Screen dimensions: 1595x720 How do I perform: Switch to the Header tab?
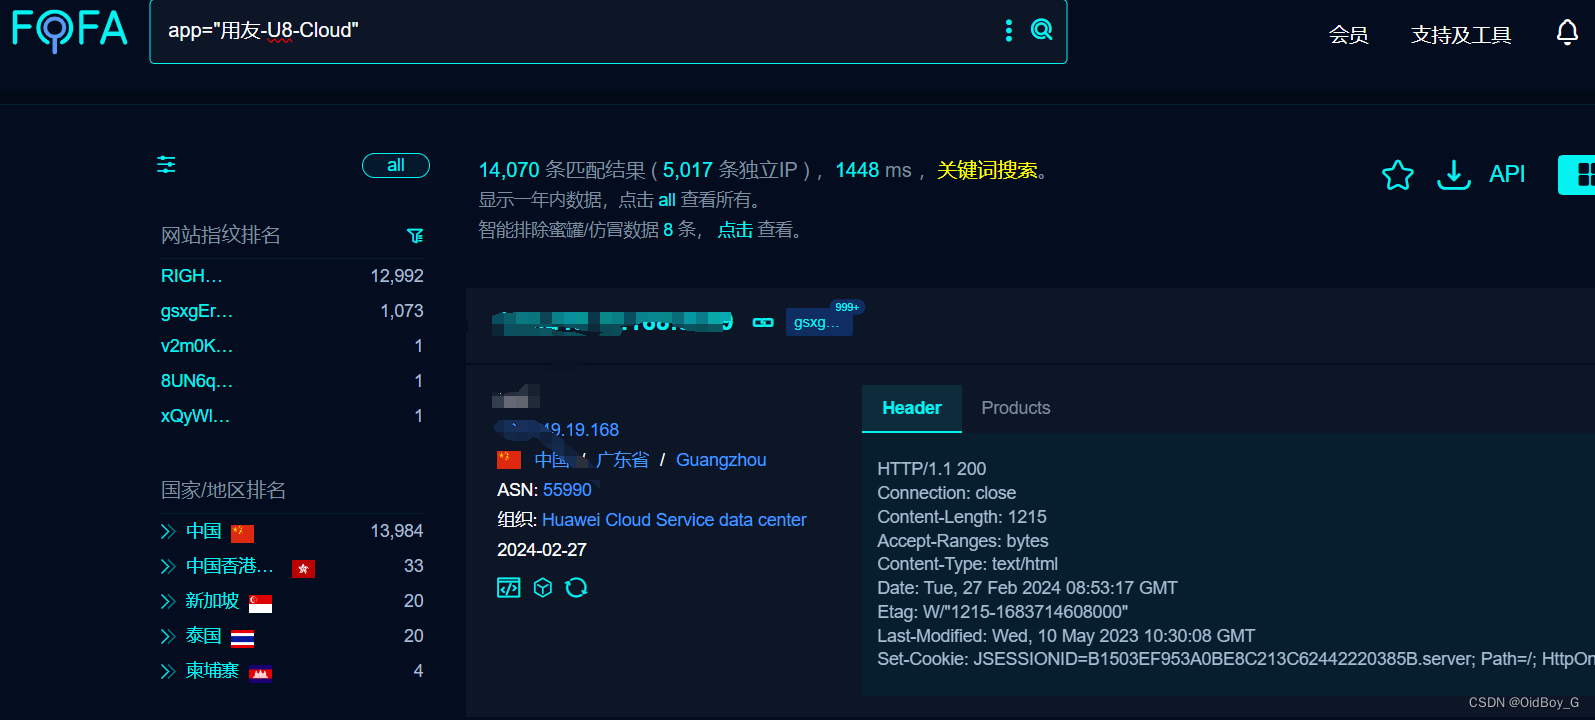(912, 408)
